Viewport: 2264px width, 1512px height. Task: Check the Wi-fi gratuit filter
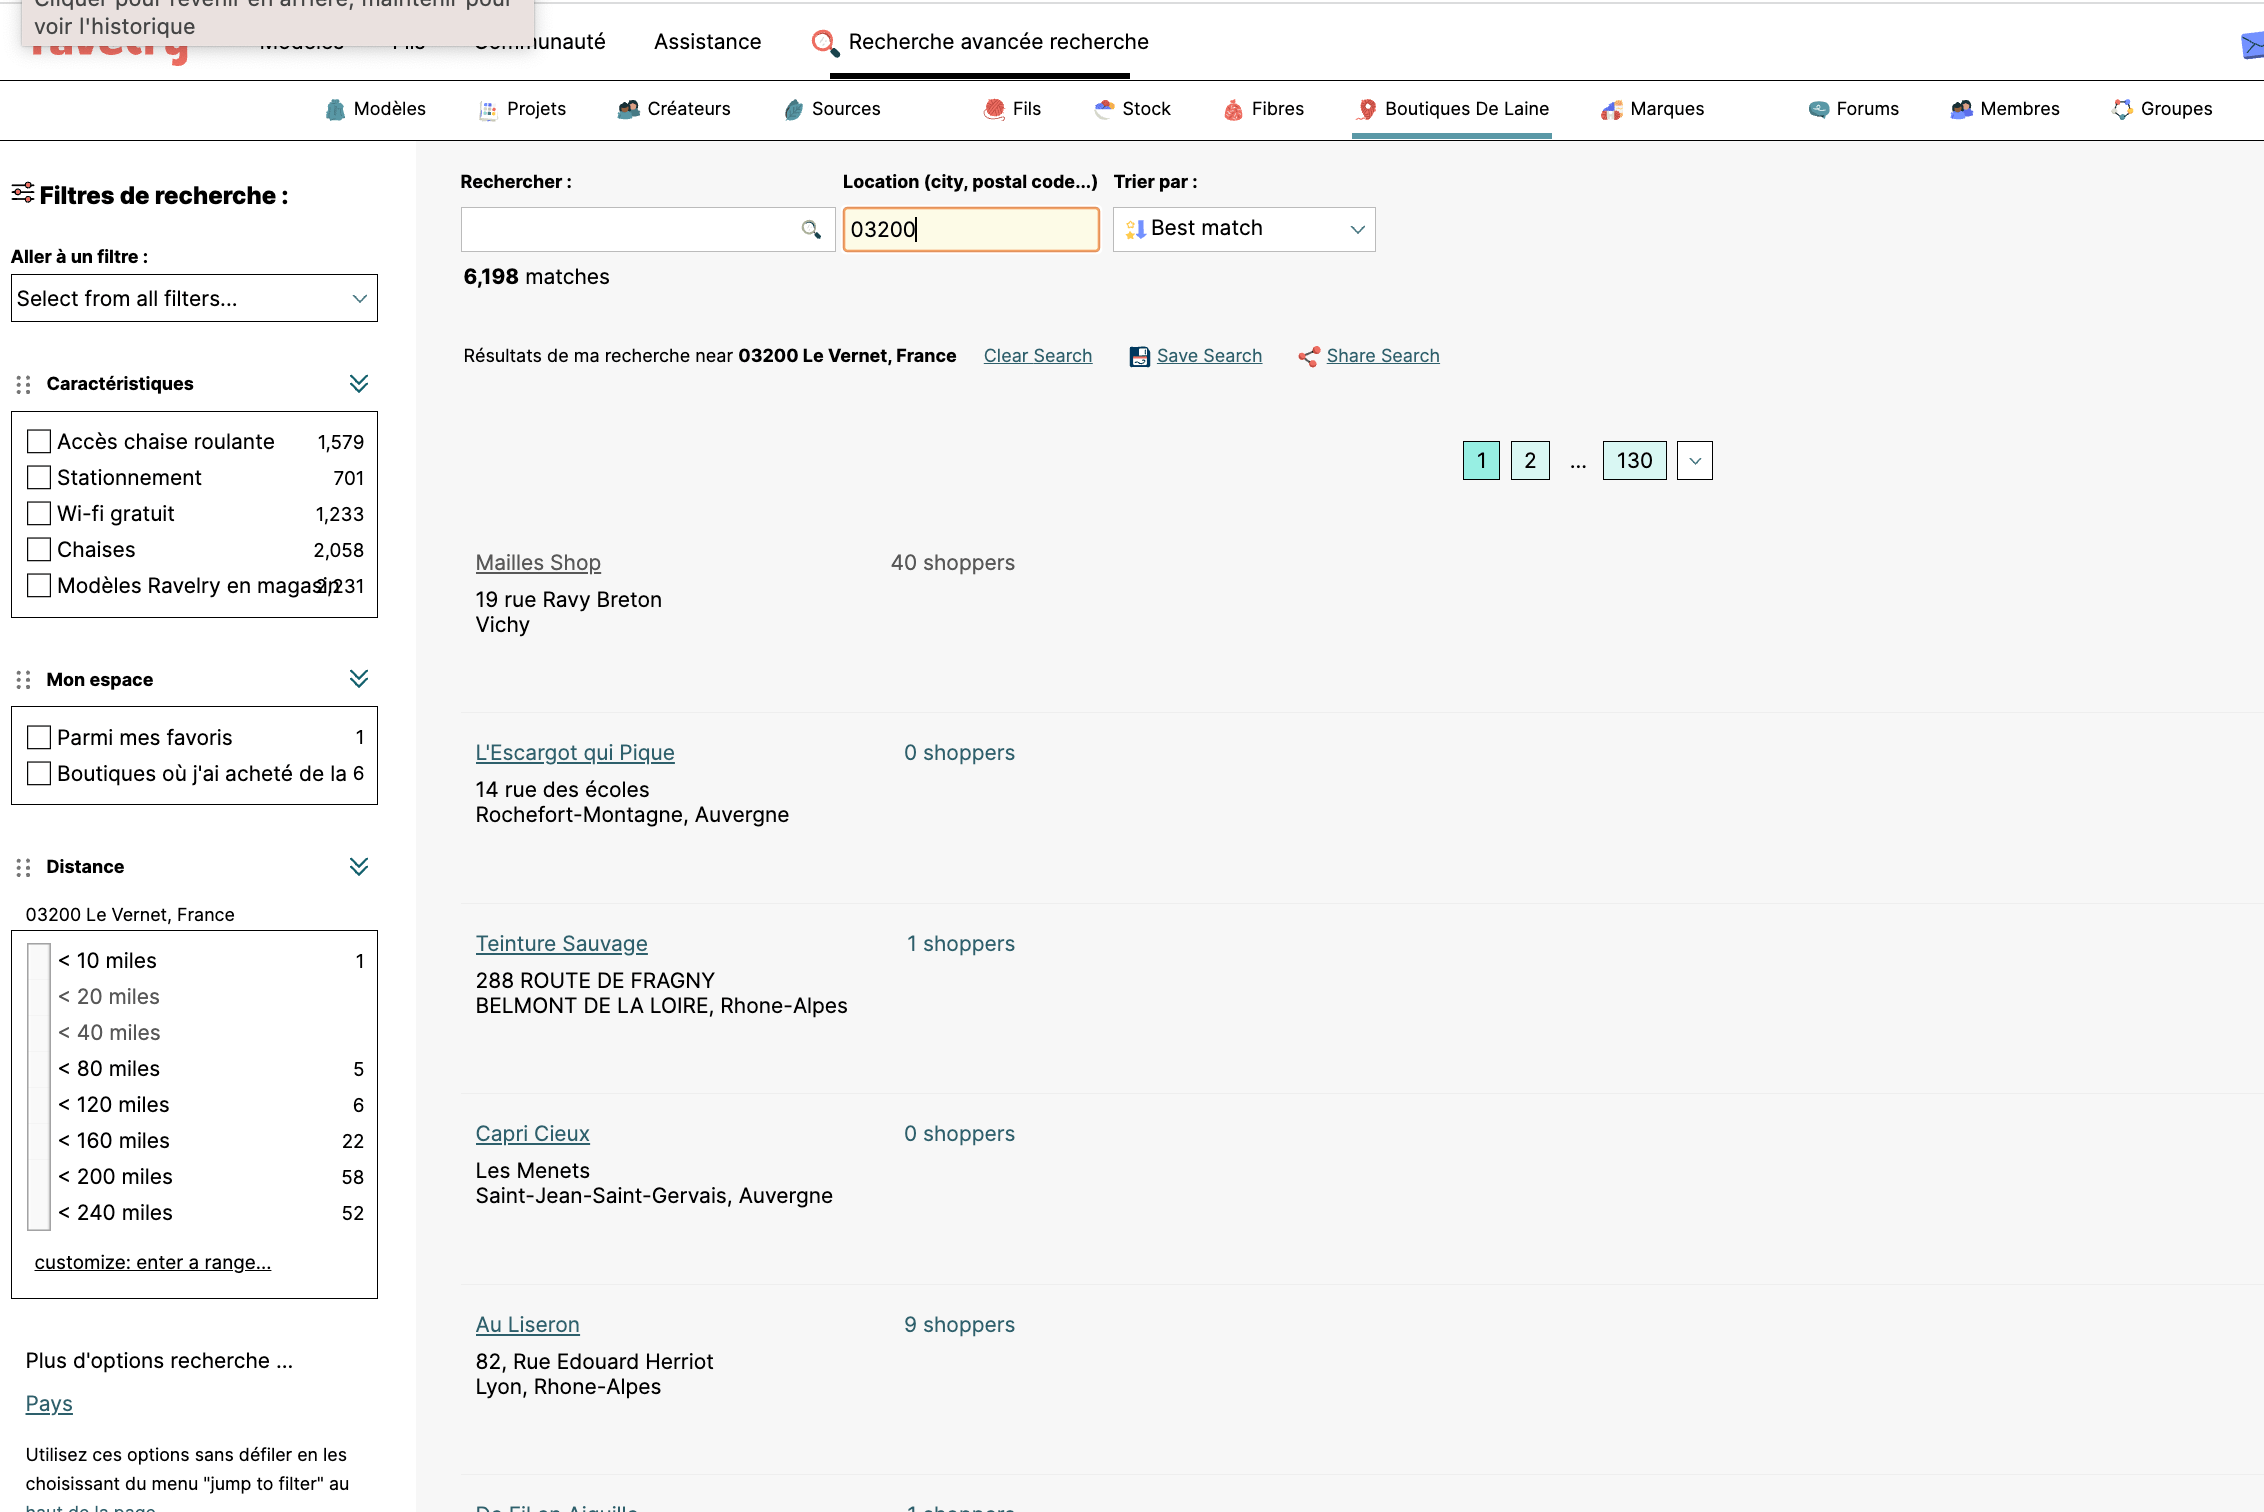pos(39,513)
